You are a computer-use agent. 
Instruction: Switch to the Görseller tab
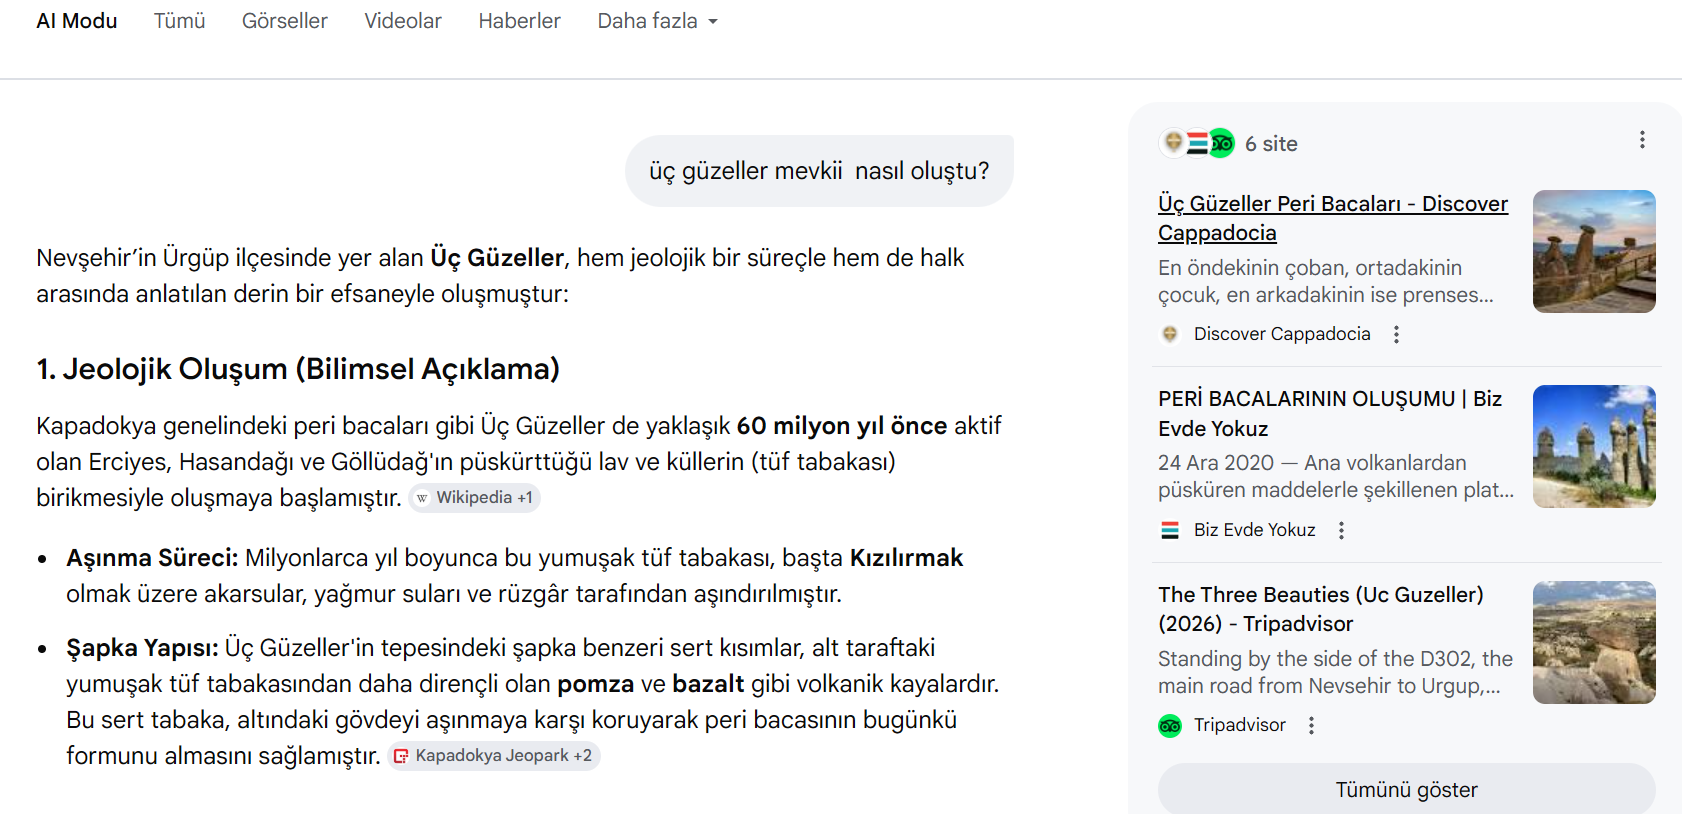[284, 21]
